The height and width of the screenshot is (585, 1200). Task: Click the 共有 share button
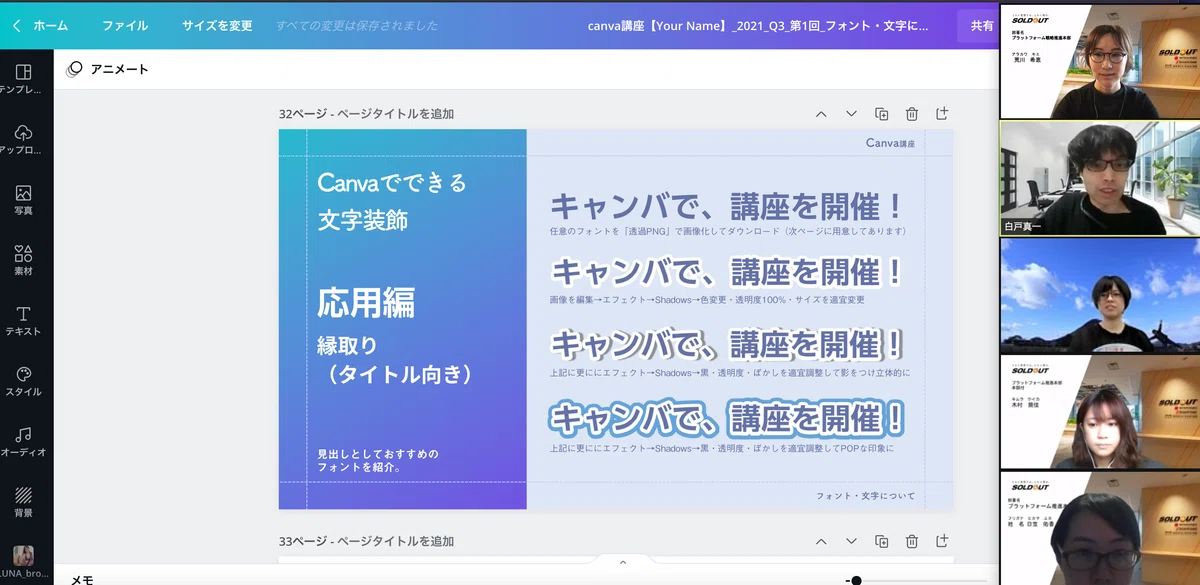[x=980, y=25]
